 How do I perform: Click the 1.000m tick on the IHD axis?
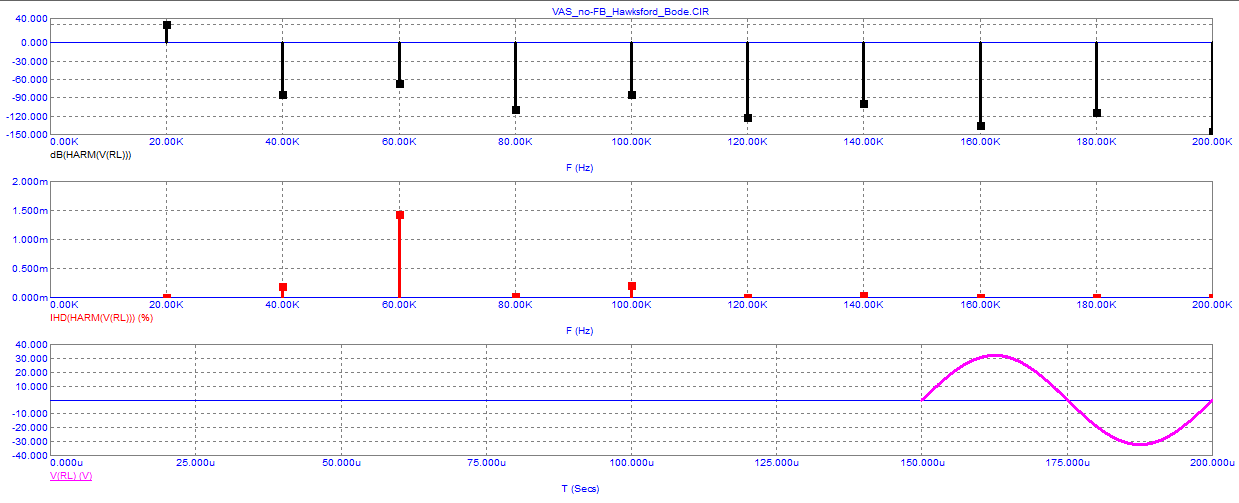click(x=28, y=240)
